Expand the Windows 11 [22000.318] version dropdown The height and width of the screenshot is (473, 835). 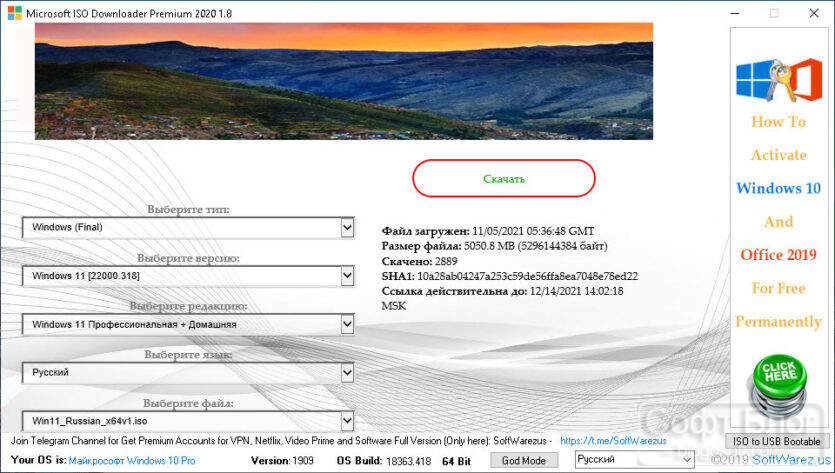click(x=188, y=276)
